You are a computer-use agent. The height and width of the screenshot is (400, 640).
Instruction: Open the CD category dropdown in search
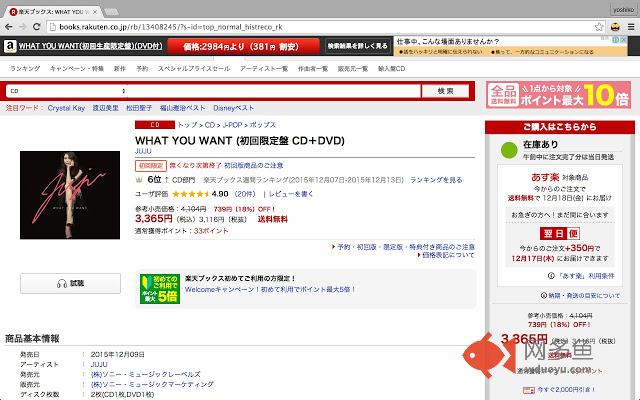point(67,91)
